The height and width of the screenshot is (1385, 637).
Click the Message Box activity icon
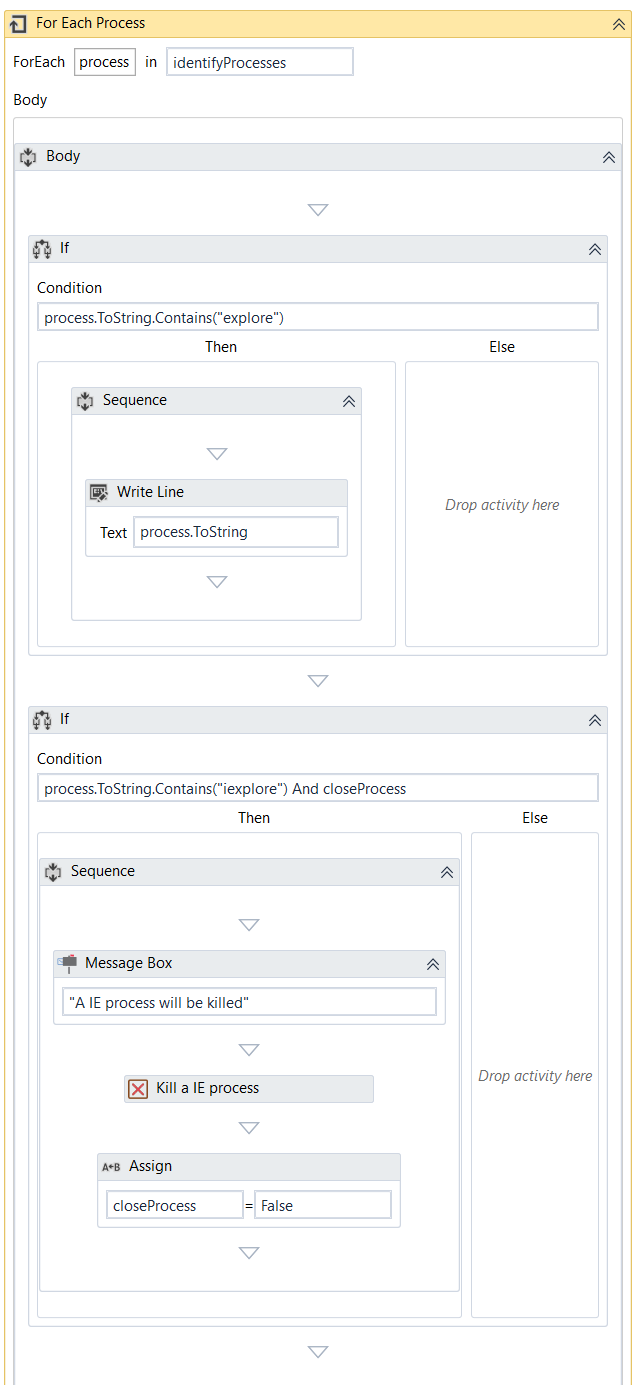tap(67, 963)
